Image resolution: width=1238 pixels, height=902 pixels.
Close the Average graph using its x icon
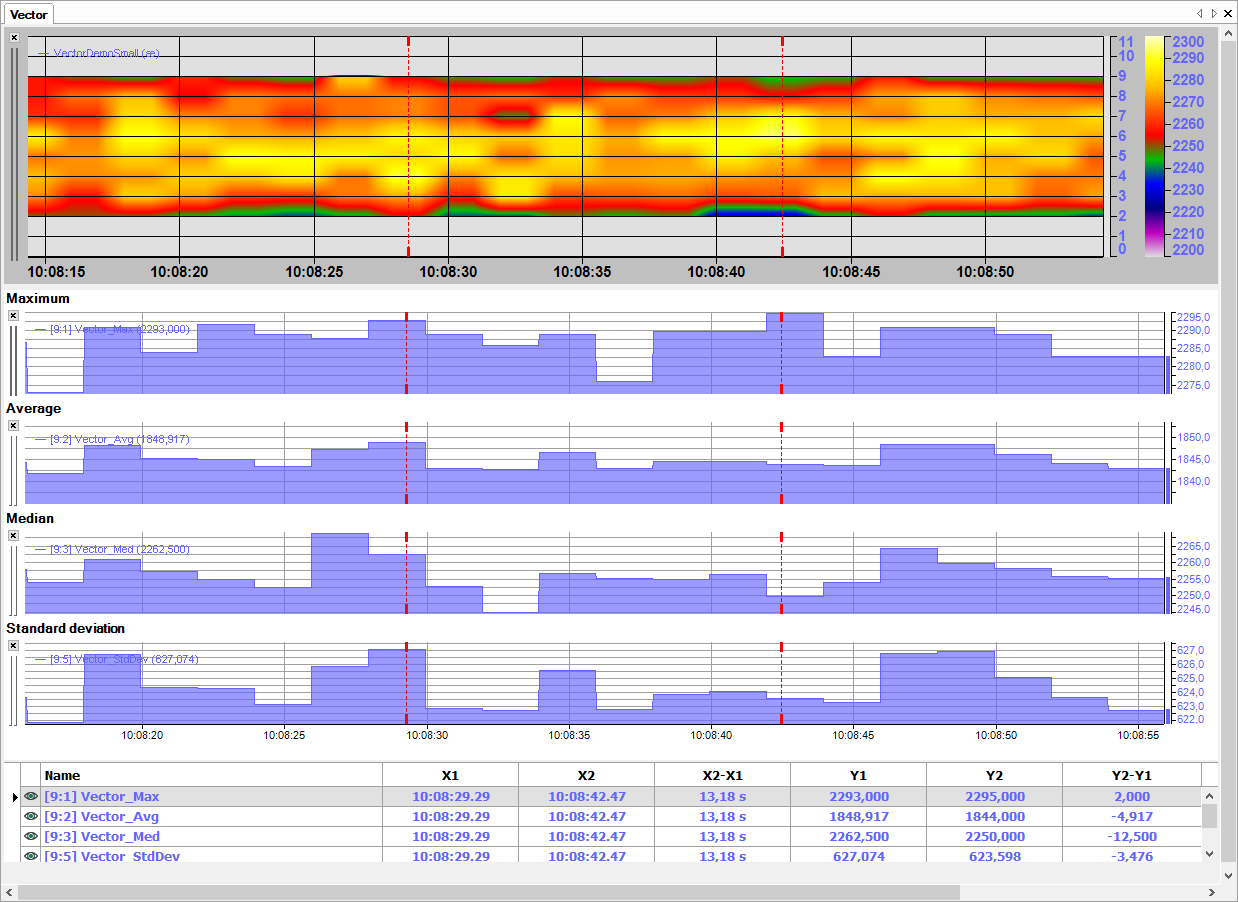[13, 425]
